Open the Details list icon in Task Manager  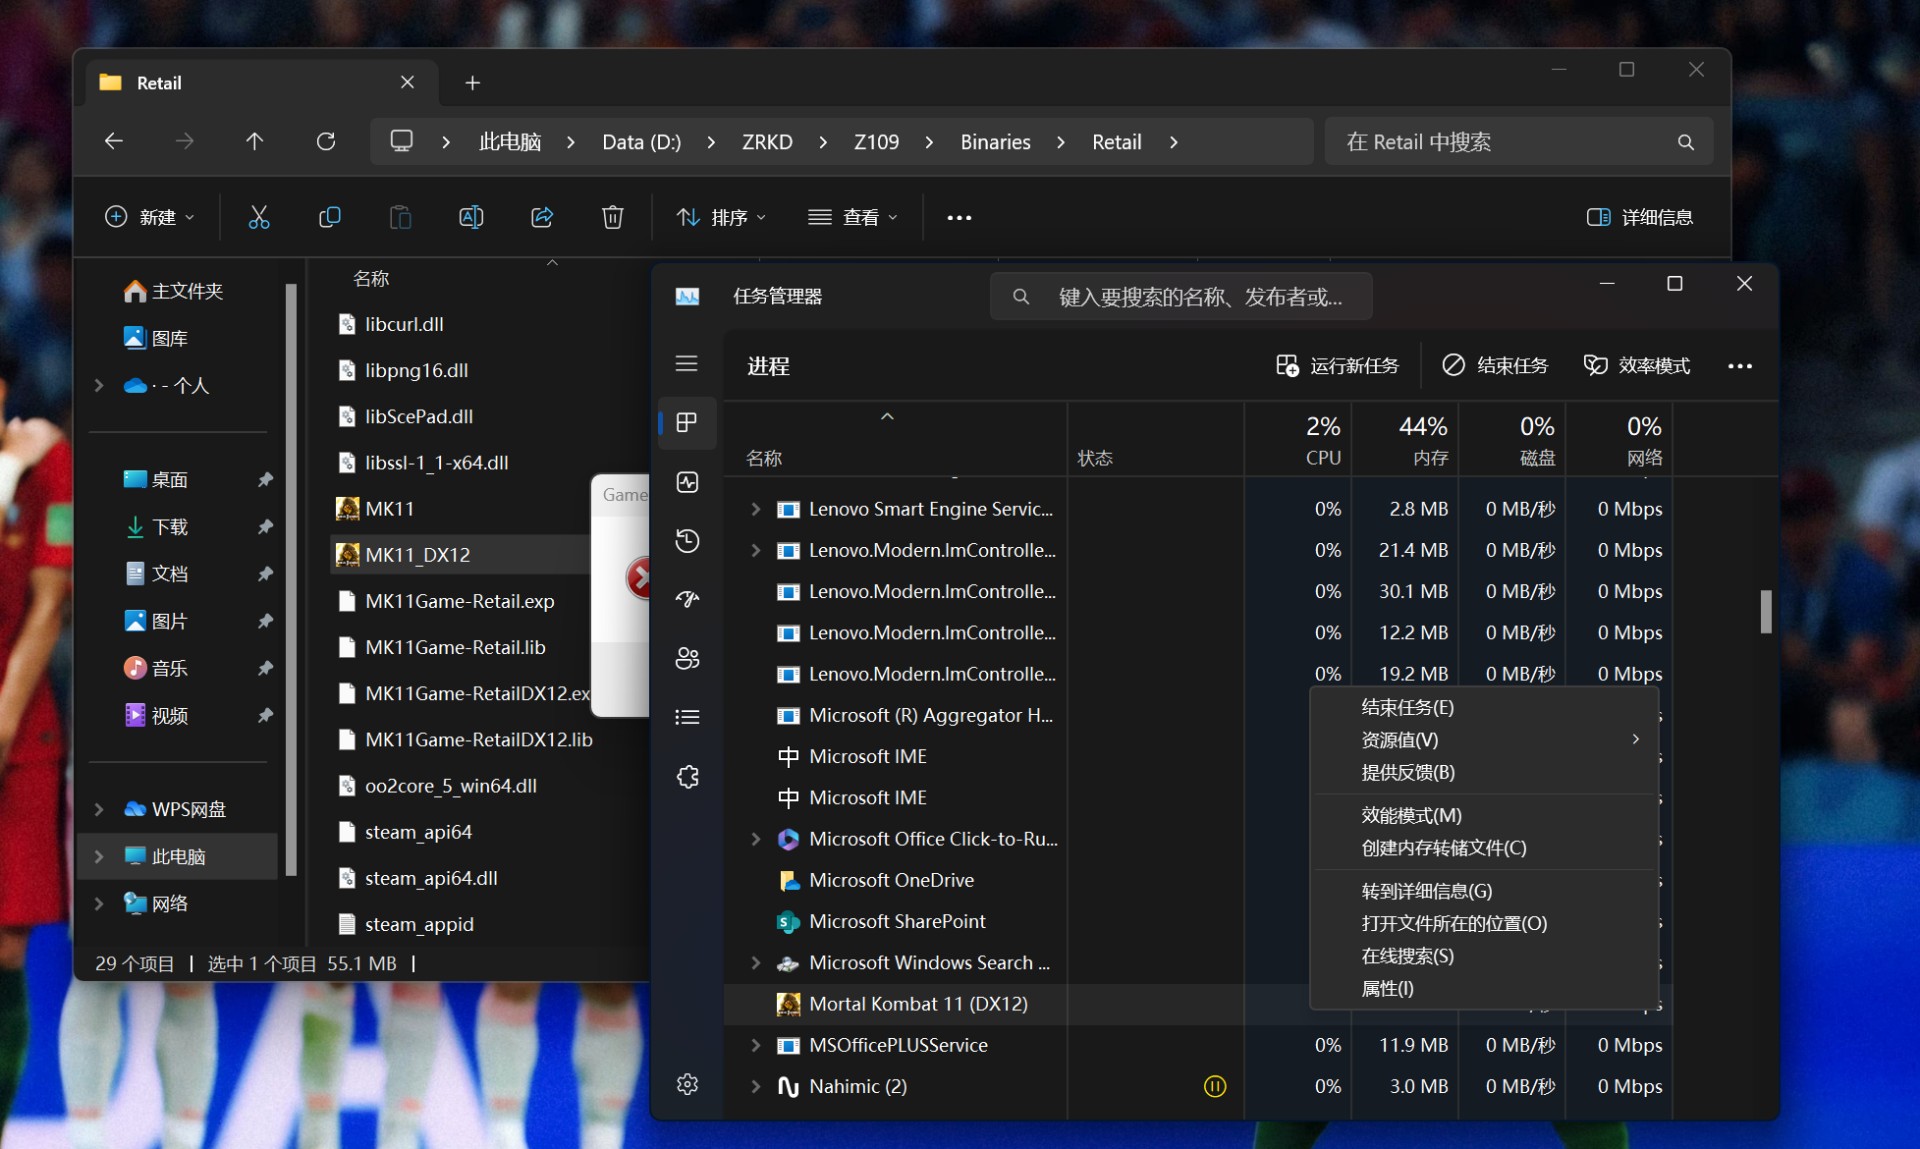pos(687,717)
